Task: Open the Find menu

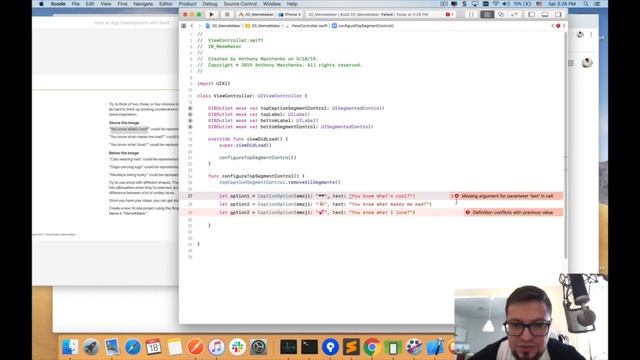Action: coord(122,4)
